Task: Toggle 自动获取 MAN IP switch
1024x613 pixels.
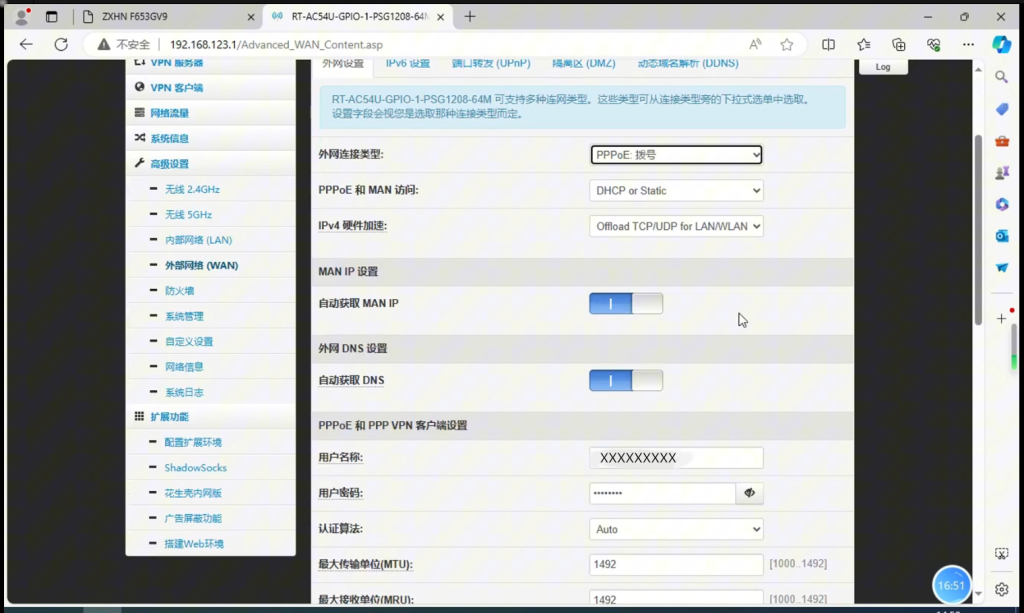Action: pos(626,304)
